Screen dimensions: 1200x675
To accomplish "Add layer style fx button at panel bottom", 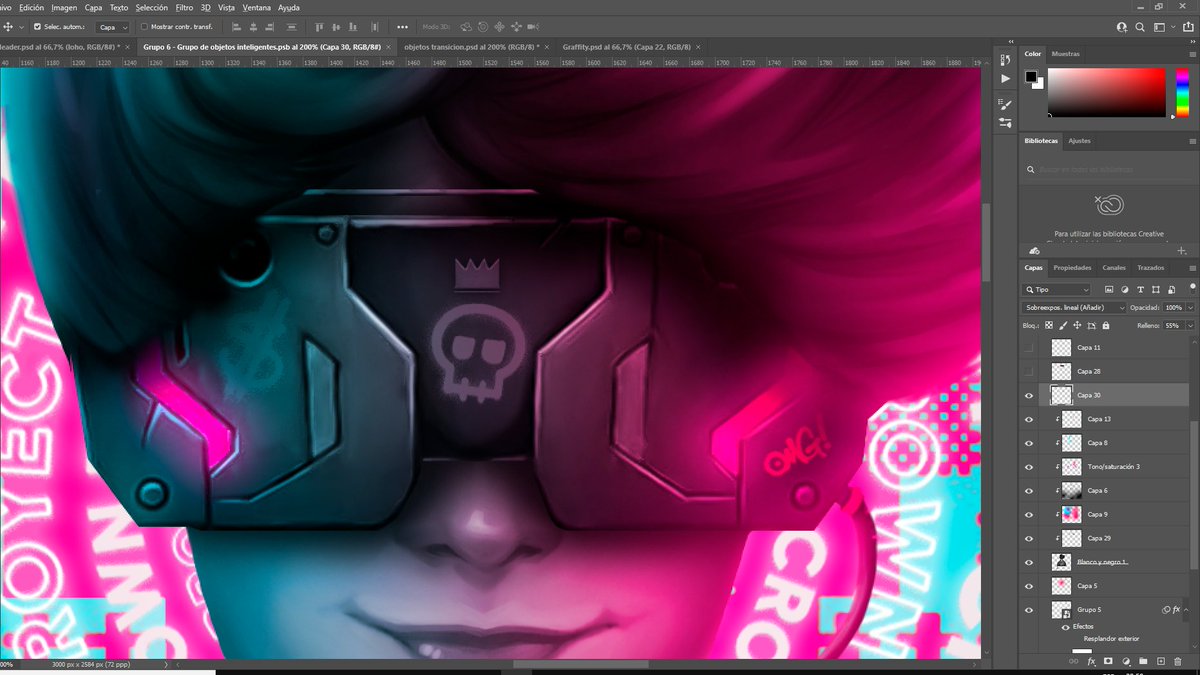I will pyautogui.click(x=1091, y=662).
